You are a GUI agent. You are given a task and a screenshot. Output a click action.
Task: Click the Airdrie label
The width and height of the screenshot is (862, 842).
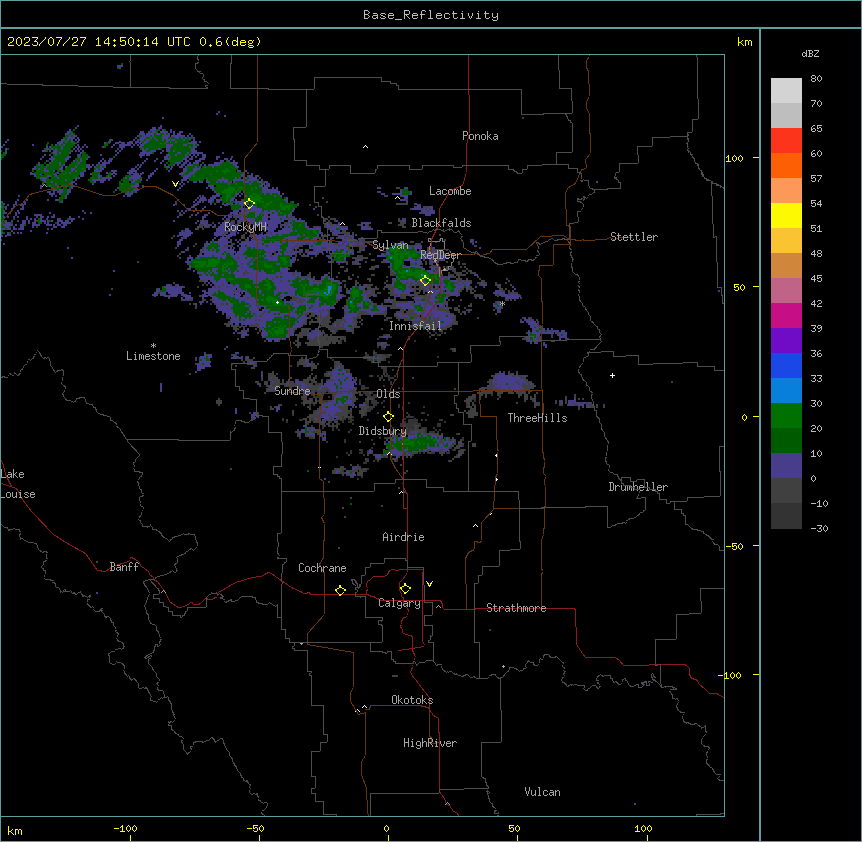pos(403,537)
